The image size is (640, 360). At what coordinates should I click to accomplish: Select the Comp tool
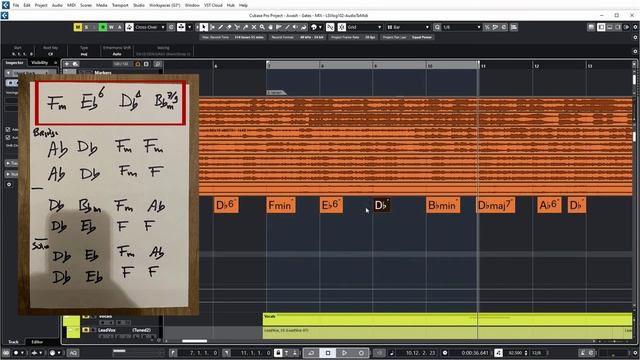tap(270, 27)
